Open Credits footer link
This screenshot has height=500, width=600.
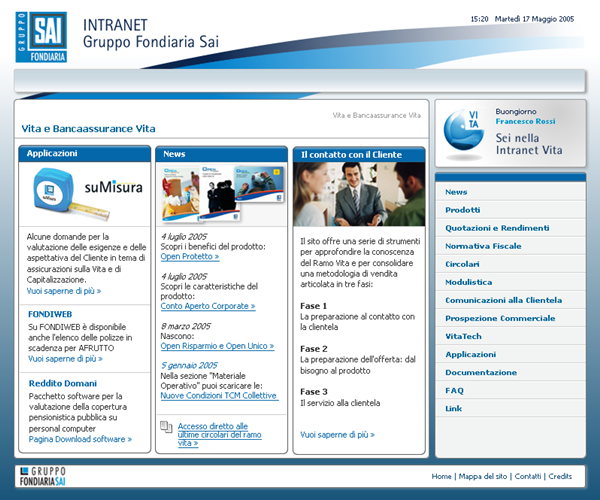560,476
